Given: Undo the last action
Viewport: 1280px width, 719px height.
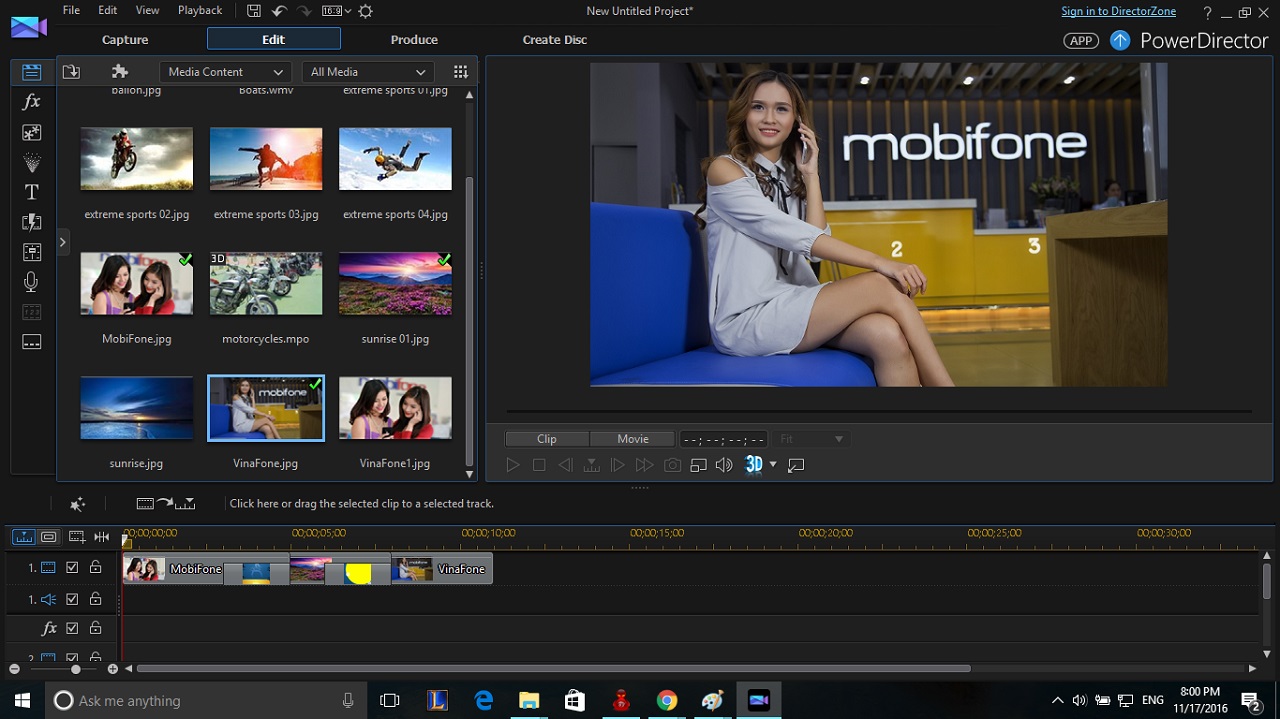Looking at the screenshot, I should click(279, 11).
